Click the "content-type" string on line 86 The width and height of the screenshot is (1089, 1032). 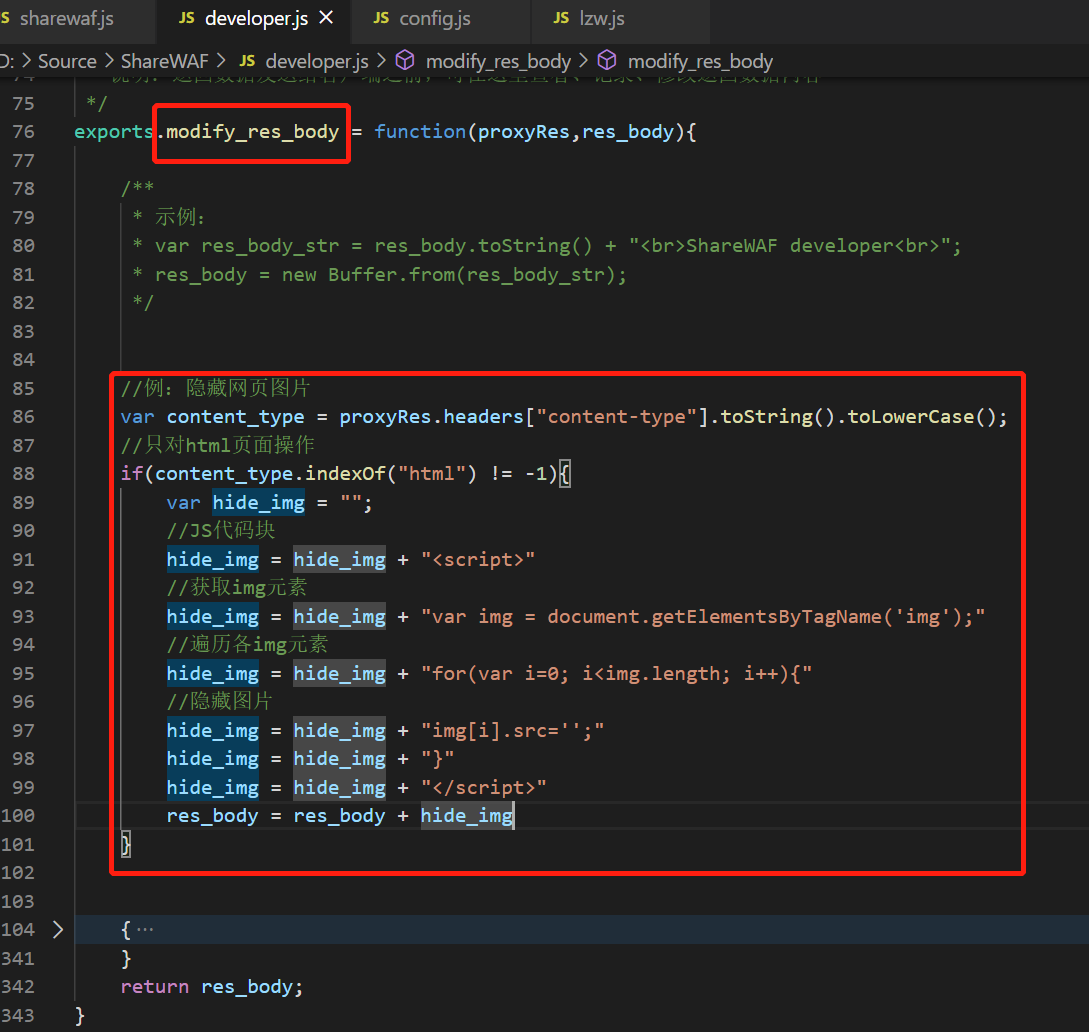(x=616, y=417)
